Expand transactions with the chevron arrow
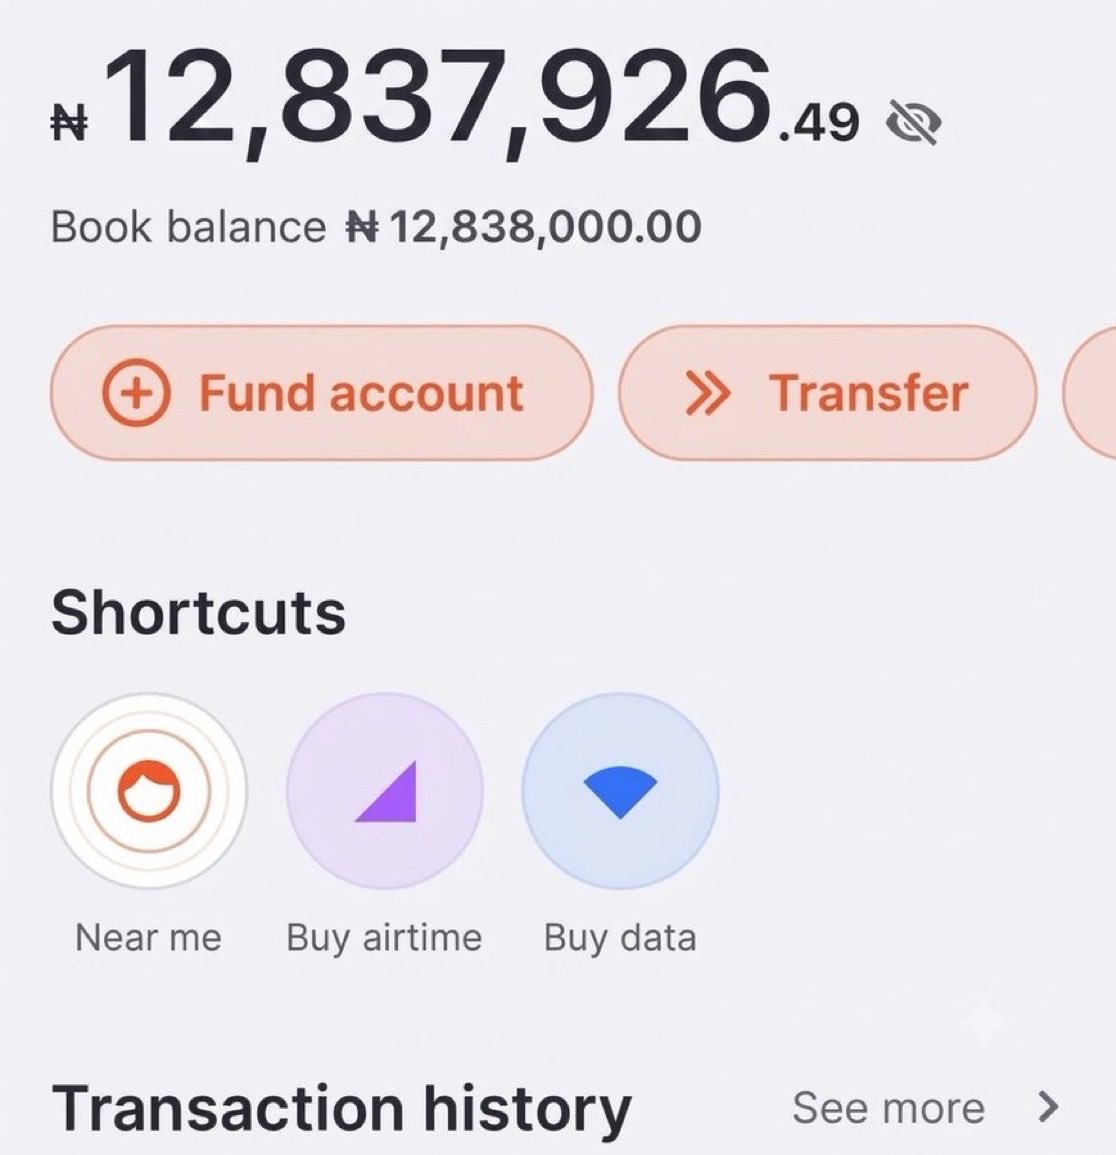 tap(1048, 1106)
